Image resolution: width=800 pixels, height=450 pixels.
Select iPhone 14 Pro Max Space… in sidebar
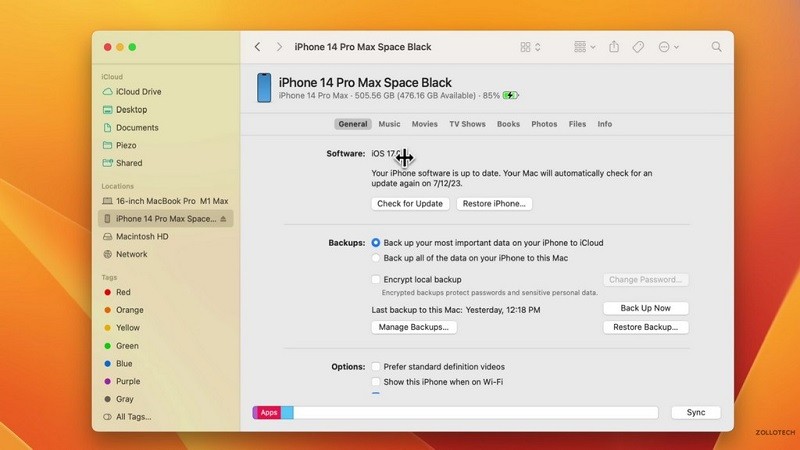point(165,219)
